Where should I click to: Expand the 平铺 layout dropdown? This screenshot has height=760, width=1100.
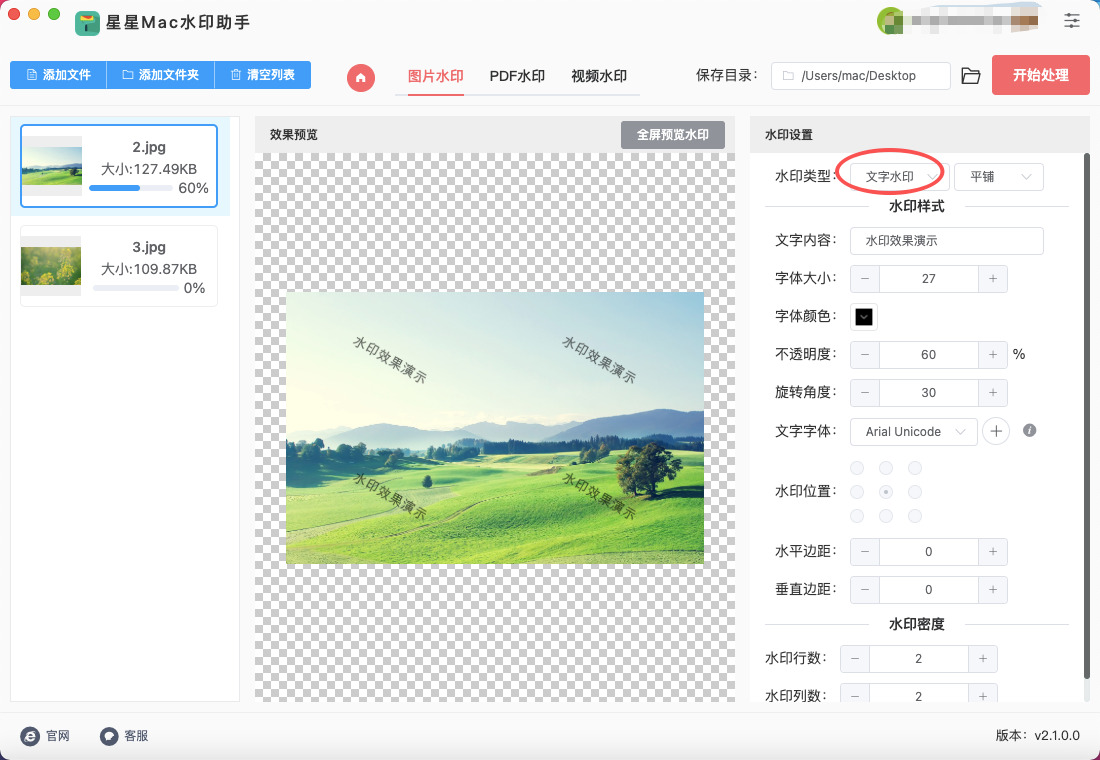click(998, 177)
